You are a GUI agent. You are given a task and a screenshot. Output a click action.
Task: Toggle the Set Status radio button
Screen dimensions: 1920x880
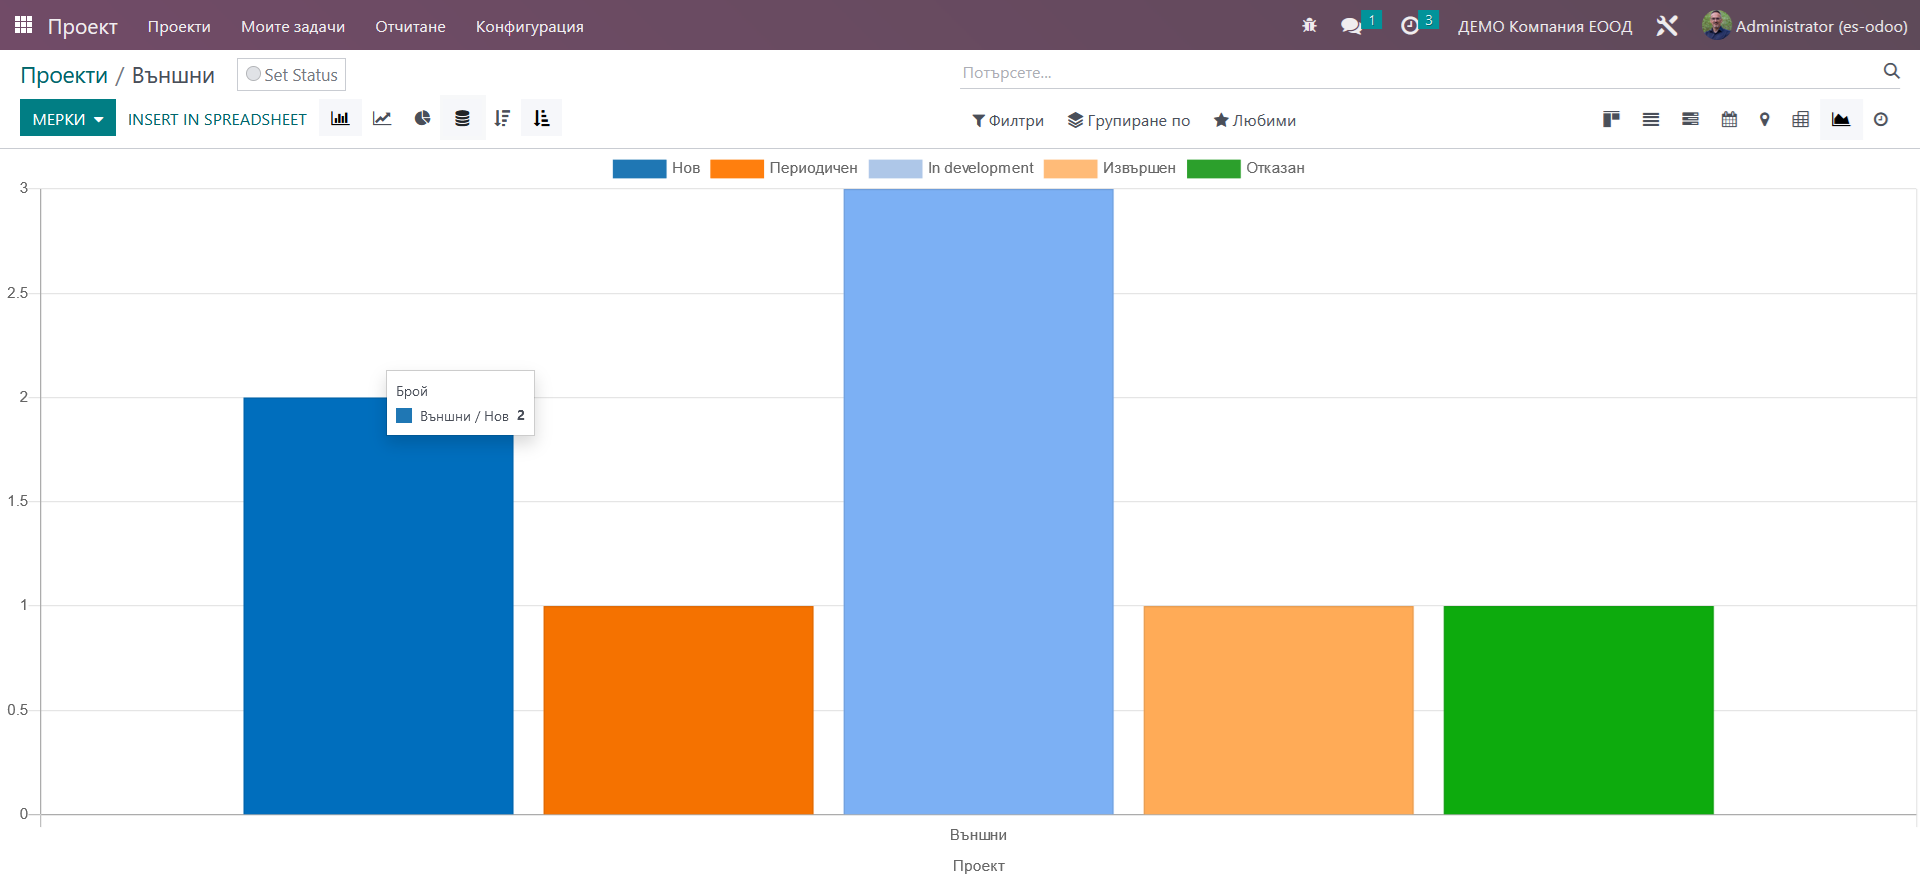point(253,74)
